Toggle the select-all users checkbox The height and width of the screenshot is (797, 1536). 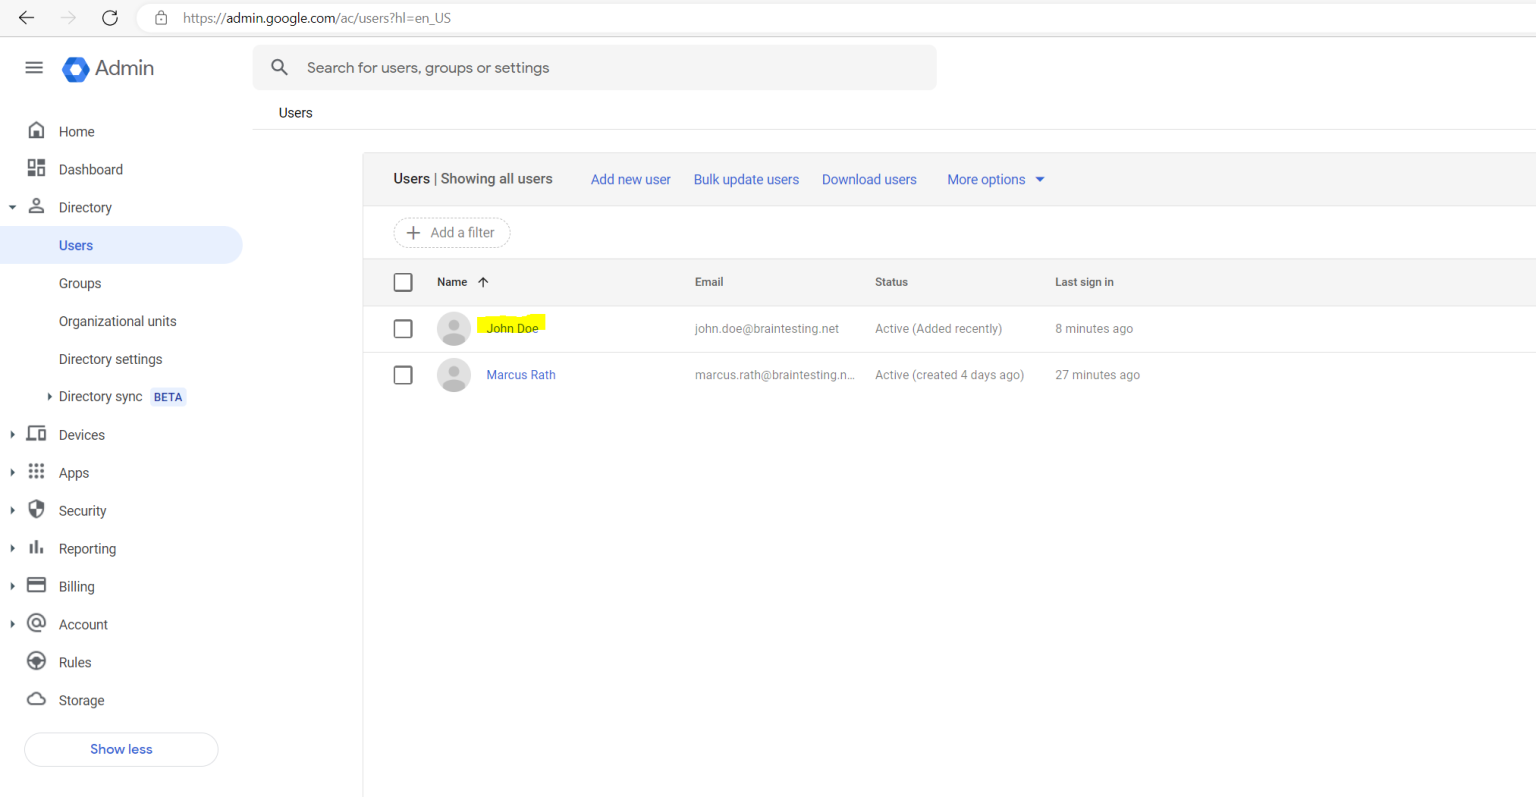point(403,282)
